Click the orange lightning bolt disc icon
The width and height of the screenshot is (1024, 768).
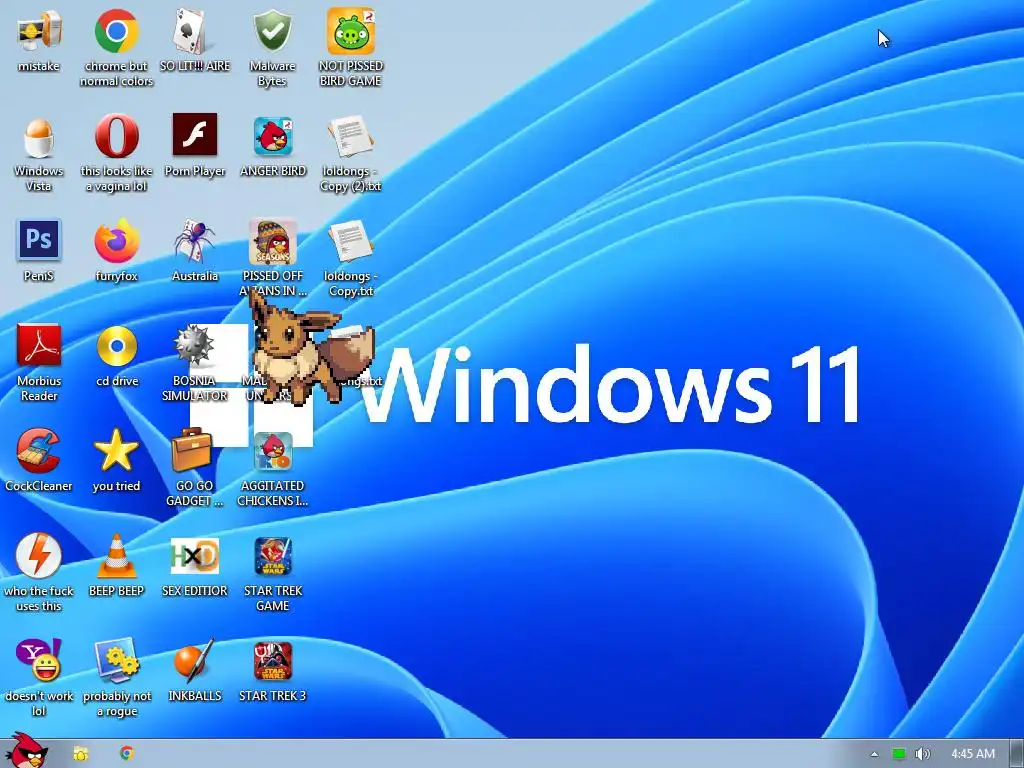[x=39, y=555]
